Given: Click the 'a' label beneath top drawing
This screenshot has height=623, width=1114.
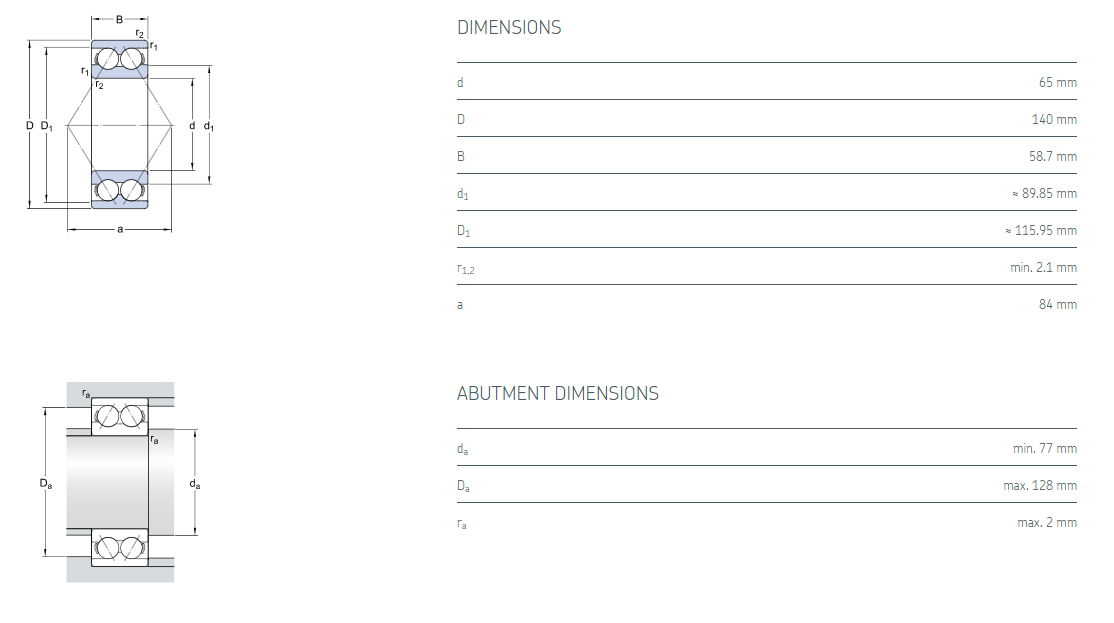Looking at the screenshot, I should (x=120, y=230).
